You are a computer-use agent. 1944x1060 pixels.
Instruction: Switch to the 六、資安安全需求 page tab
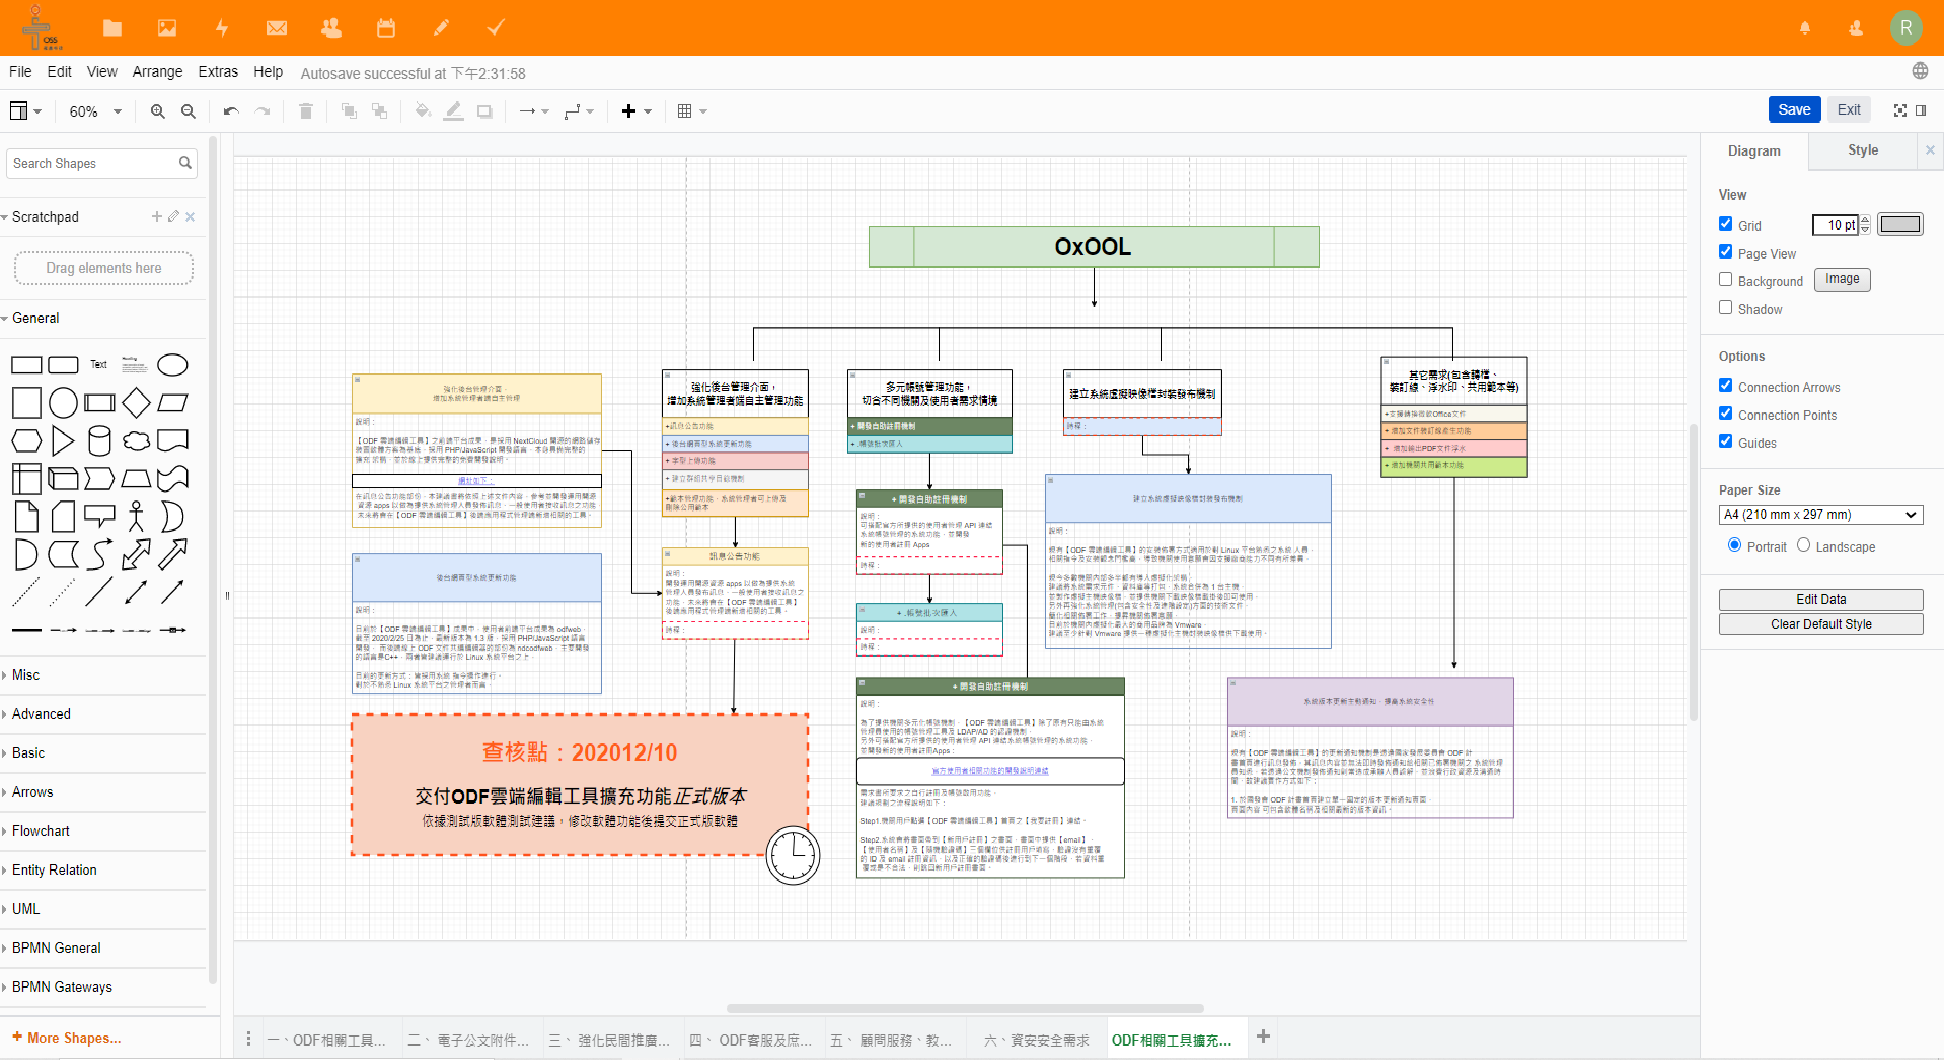(1037, 1040)
